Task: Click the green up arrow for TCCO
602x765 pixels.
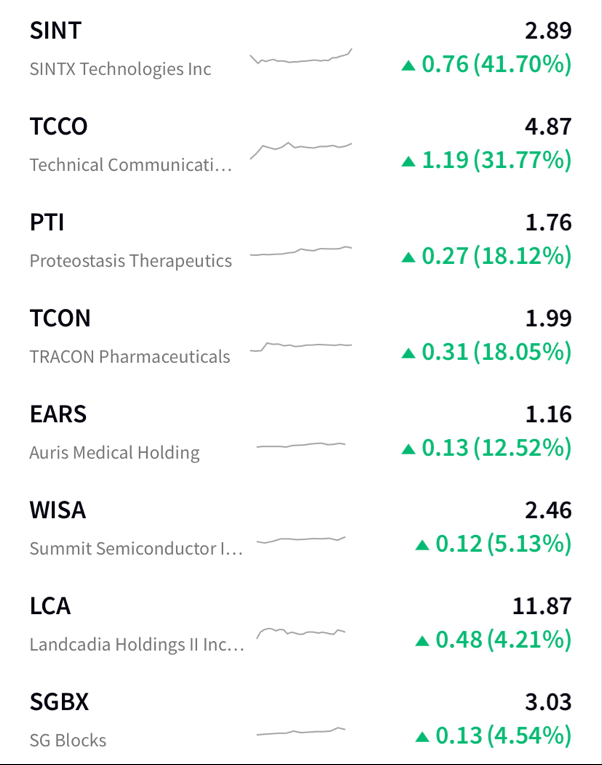Action: [x=408, y=161]
